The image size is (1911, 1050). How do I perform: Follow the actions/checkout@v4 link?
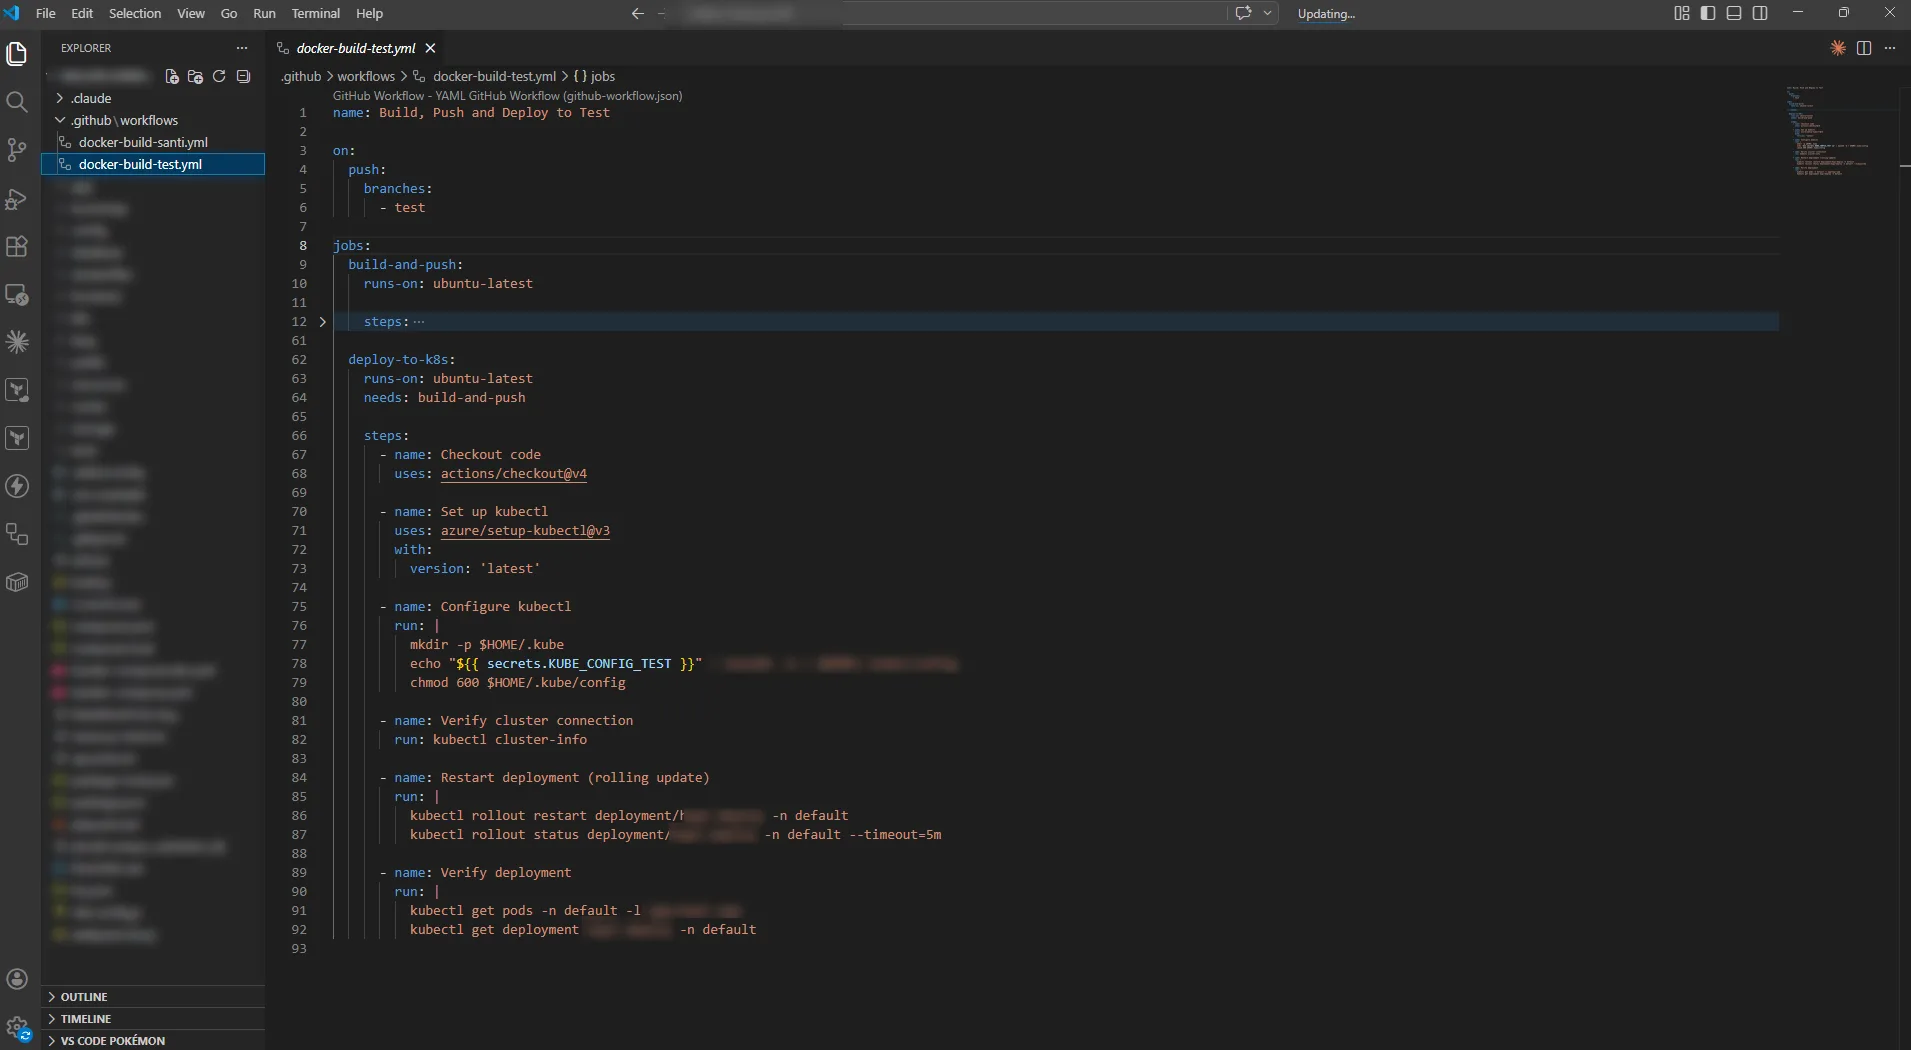click(x=514, y=474)
